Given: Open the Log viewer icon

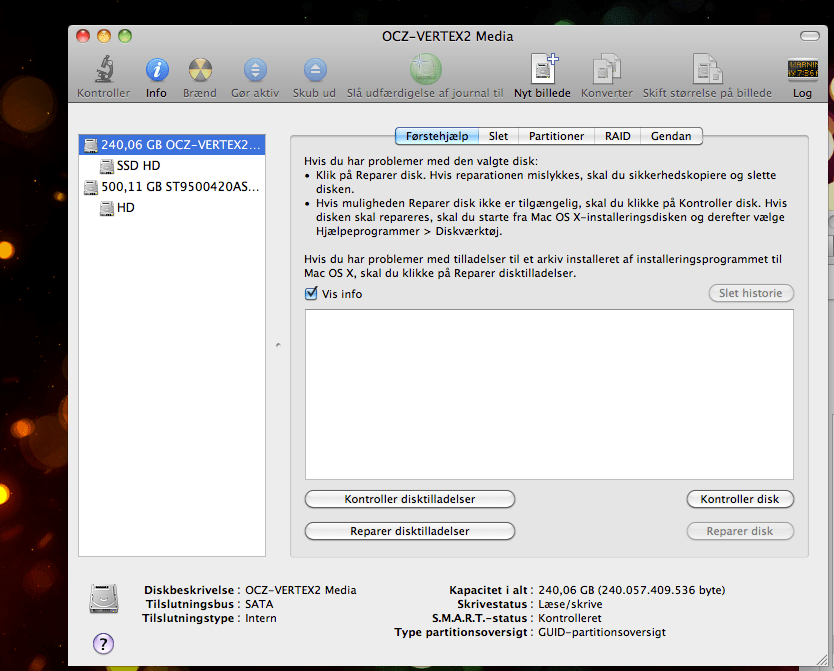Looking at the screenshot, I should point(802,71).
